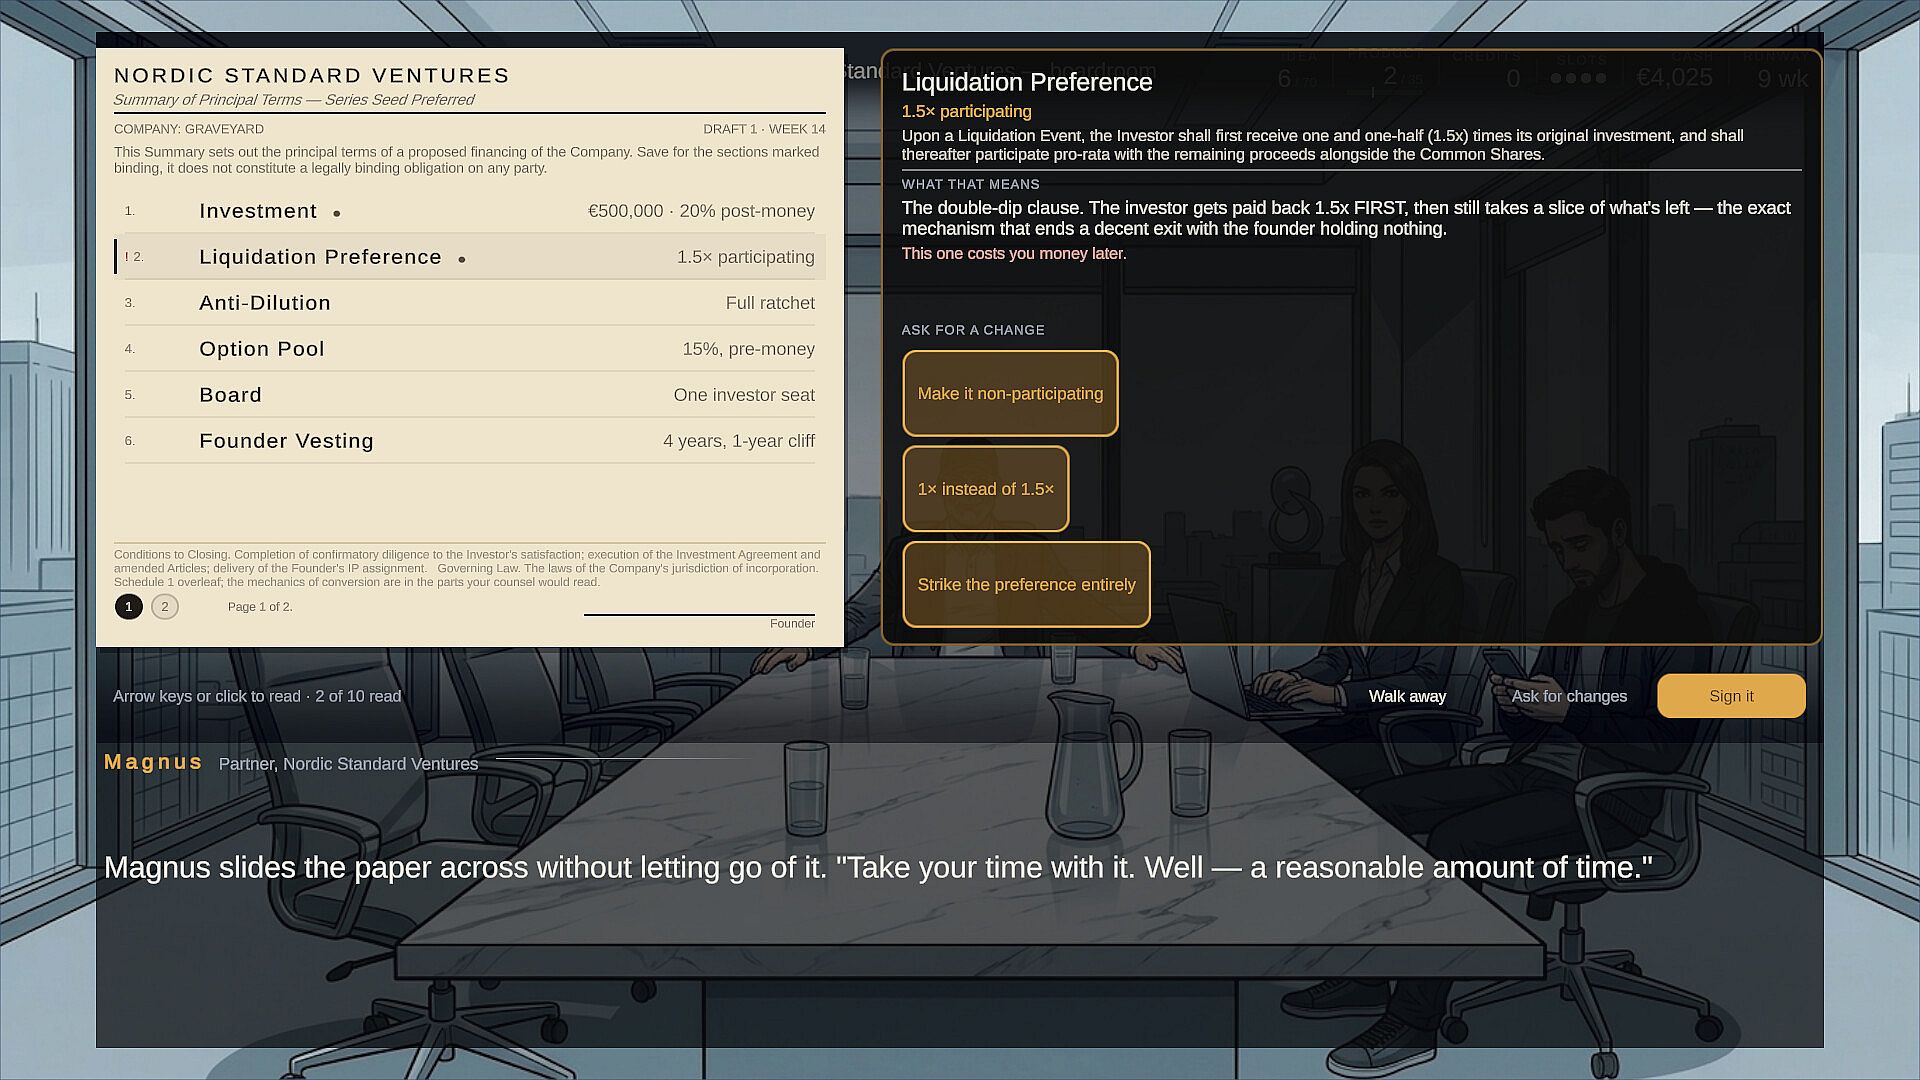Click the Page 1 of 2 label
Screen dimensions: 1920x1080
click(x=260, y=607)
